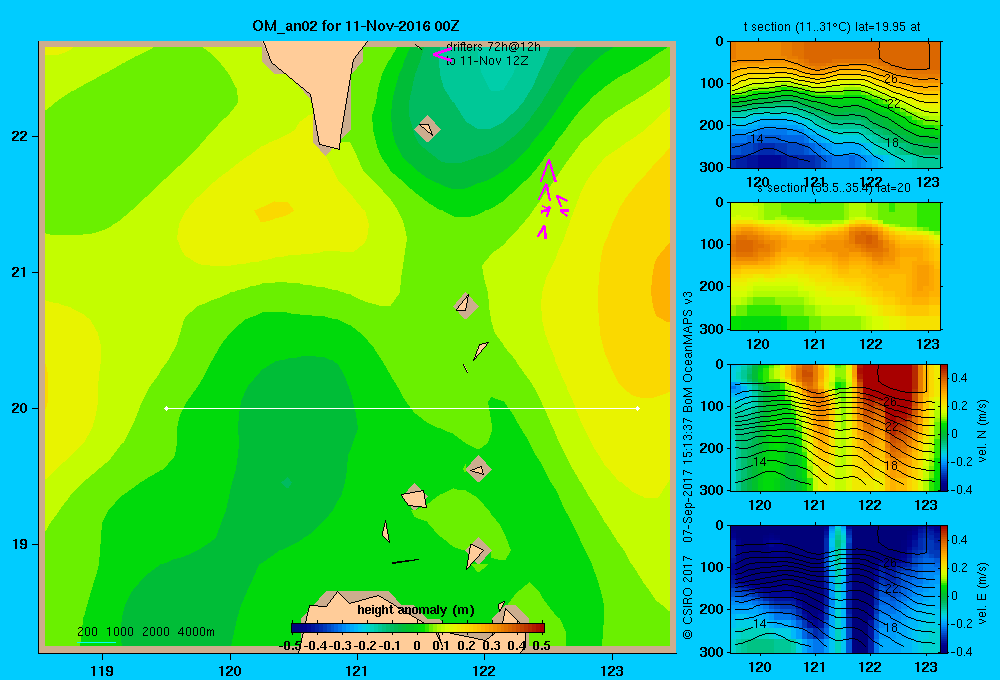Click the latitude label 22 on the map axis

[20, 137]
